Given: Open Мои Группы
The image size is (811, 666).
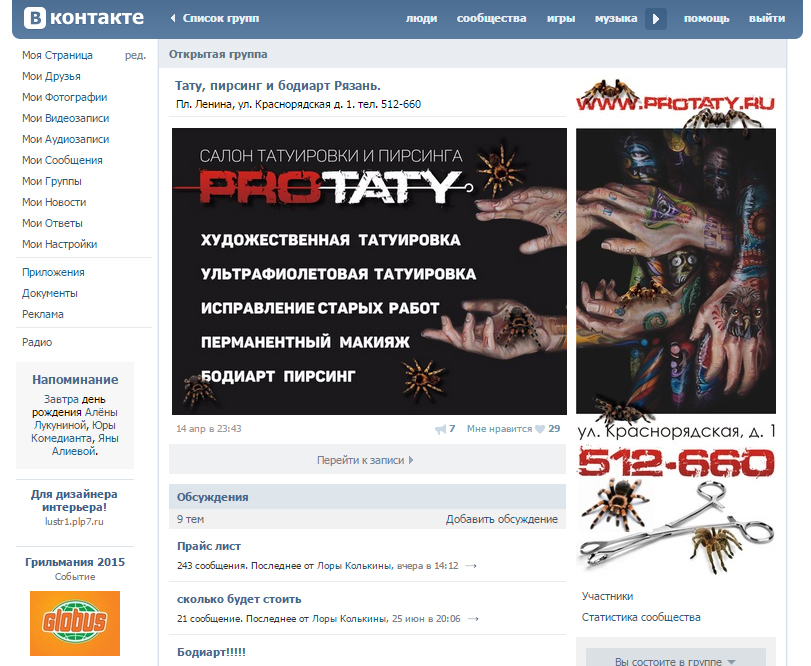Looking at the screenshot, I should point(52,181).
